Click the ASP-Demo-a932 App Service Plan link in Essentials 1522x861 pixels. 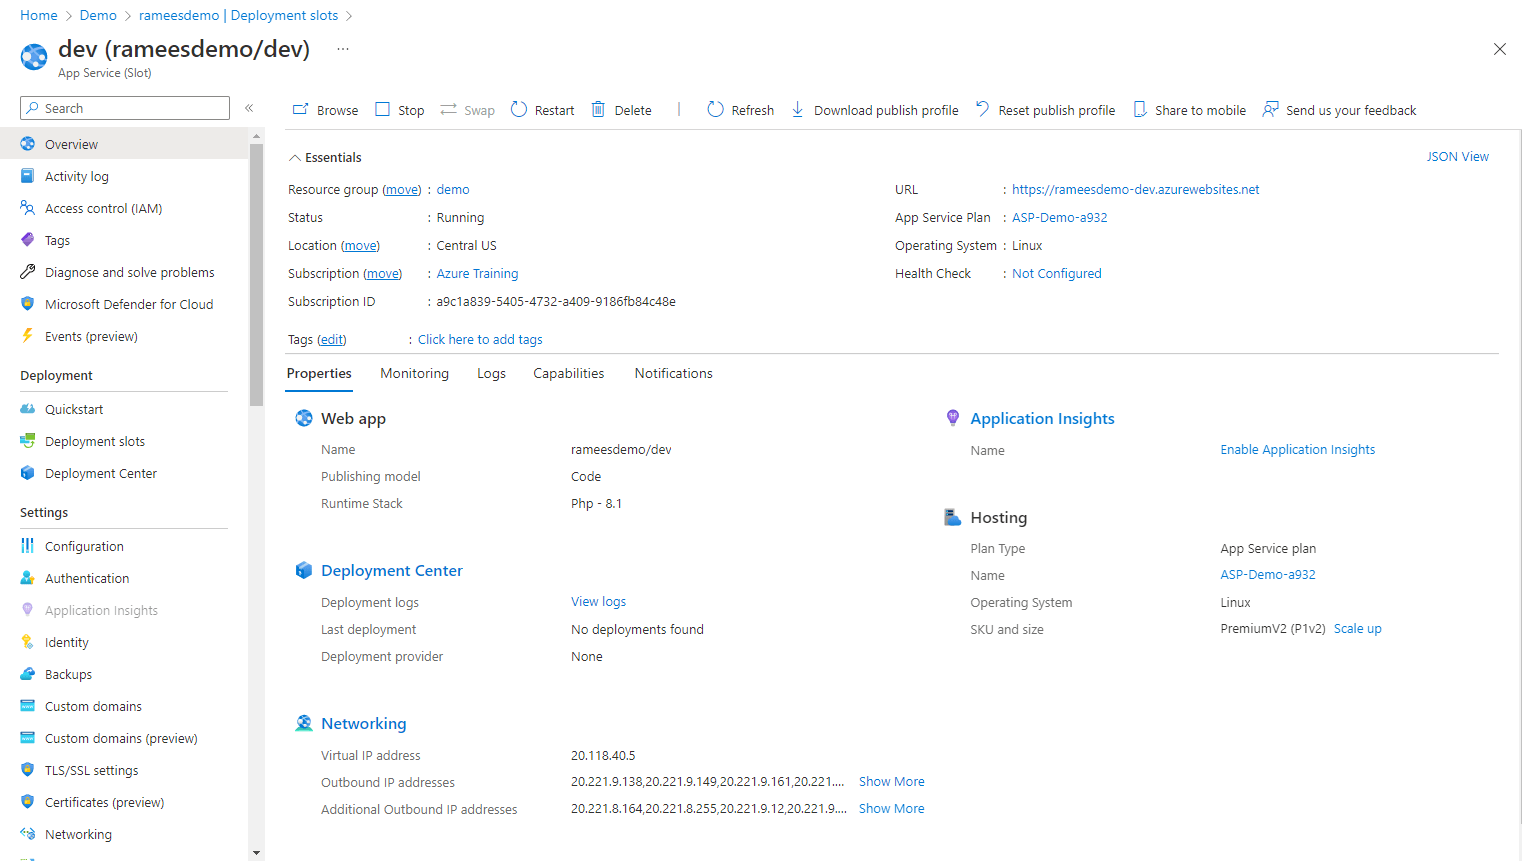pos(1060,217)
